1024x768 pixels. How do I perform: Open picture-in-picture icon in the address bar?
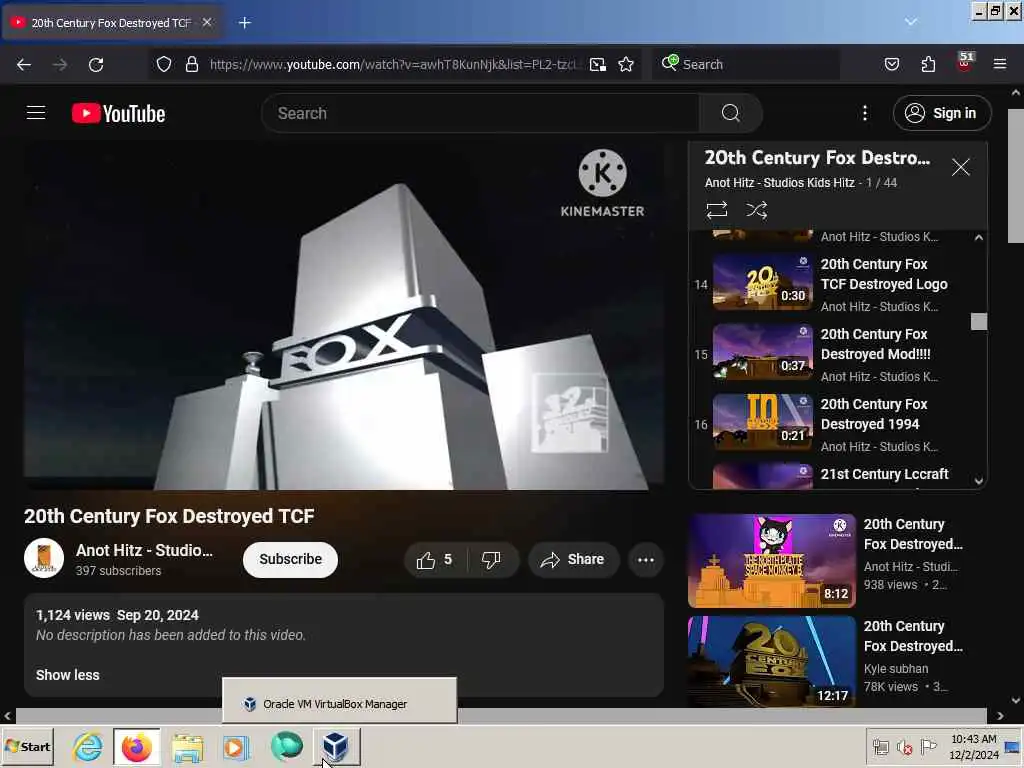pyautogui.click(x=598, y=64)
